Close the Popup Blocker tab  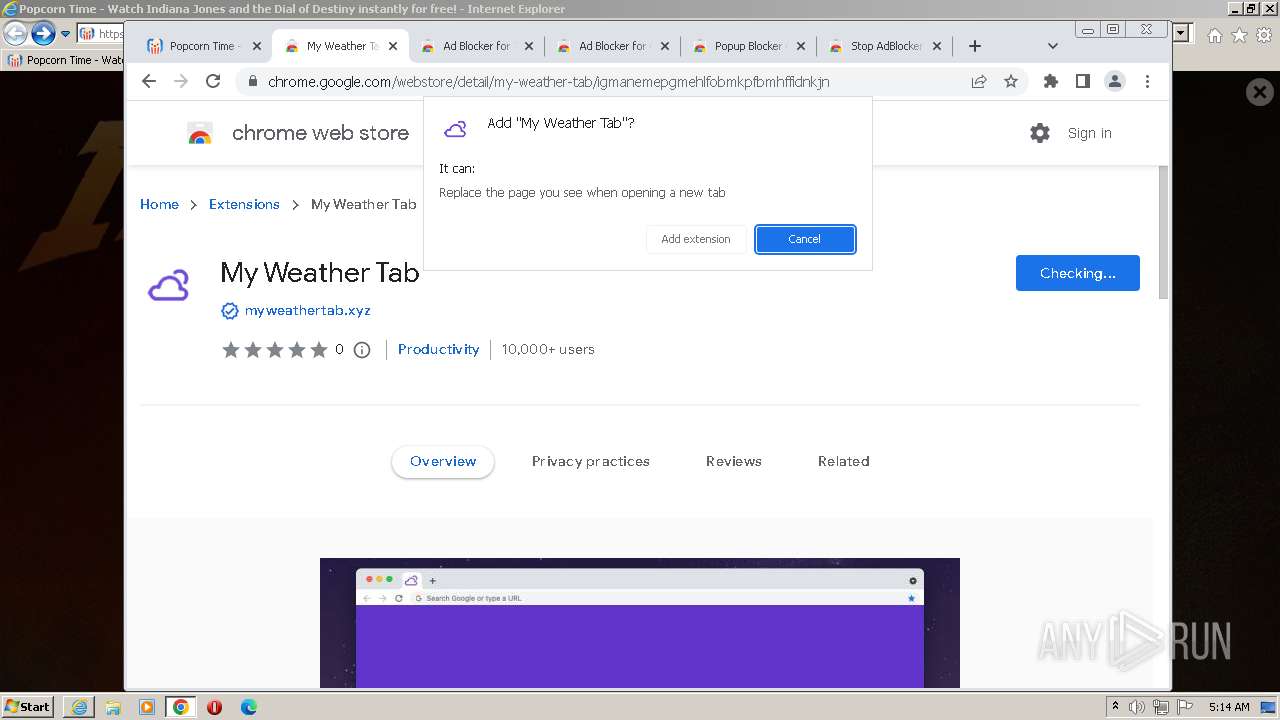tap(801, 46)
